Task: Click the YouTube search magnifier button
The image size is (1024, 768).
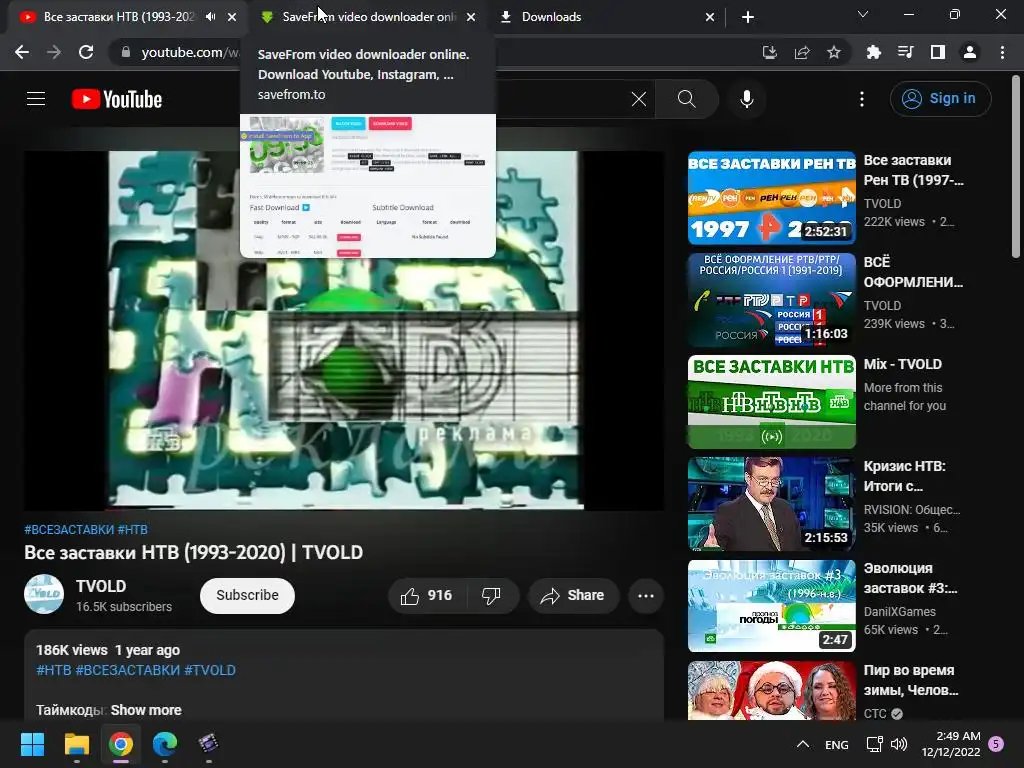Action: (x=686, y=99)
